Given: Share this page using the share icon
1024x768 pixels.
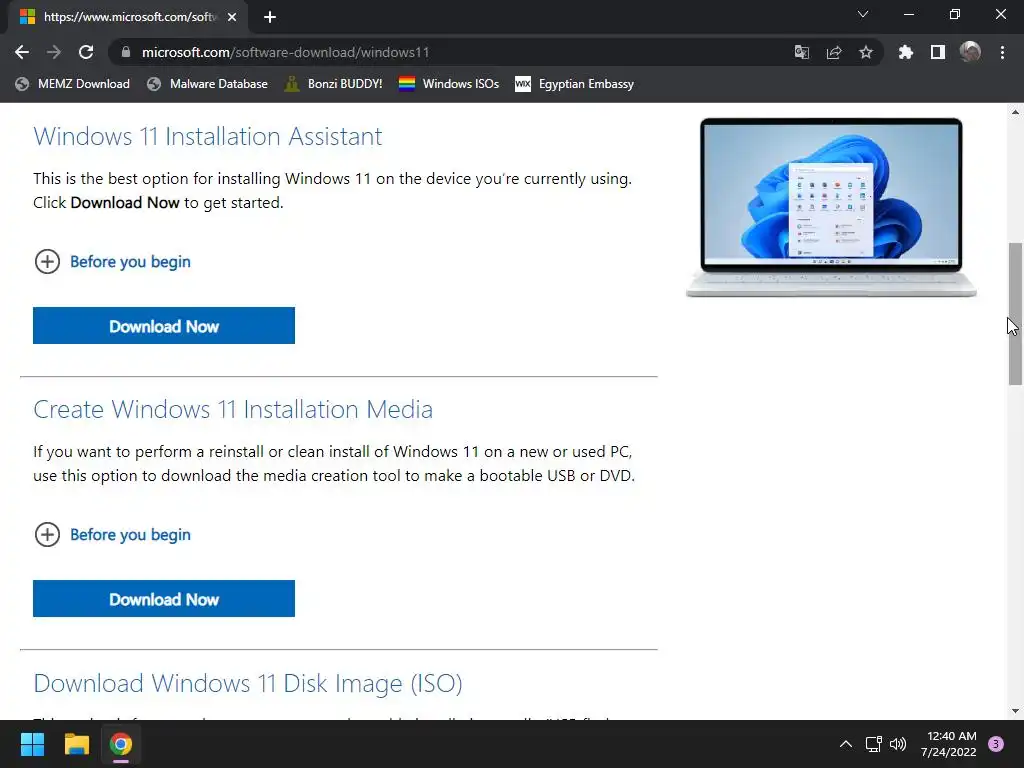Looking at the screenshot, I should [x=833, y=52].
